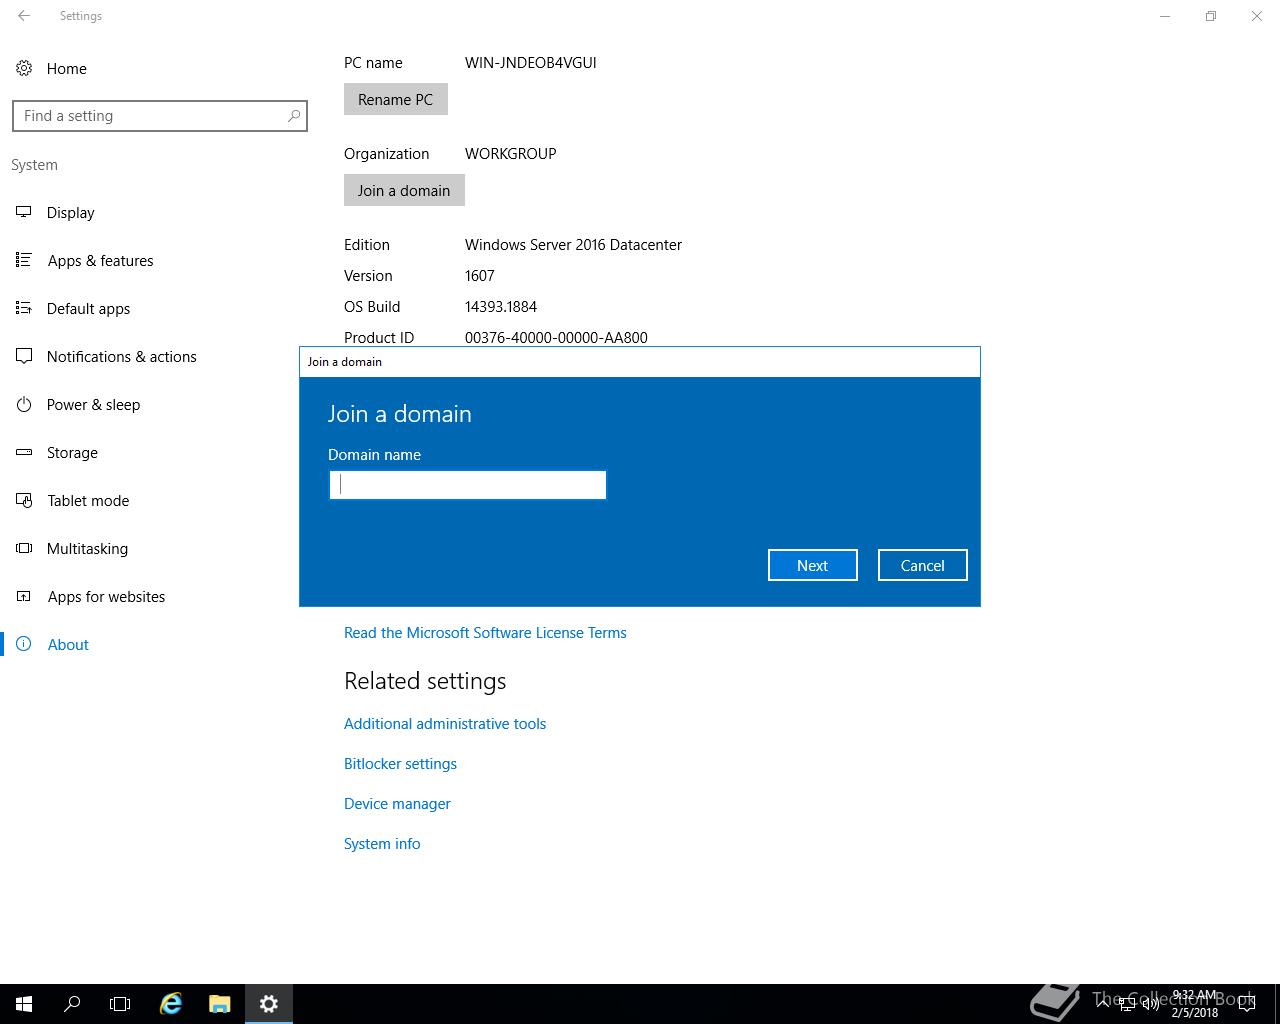
Task: Click Next in Join a domain dialog
Action: [812, 565]
